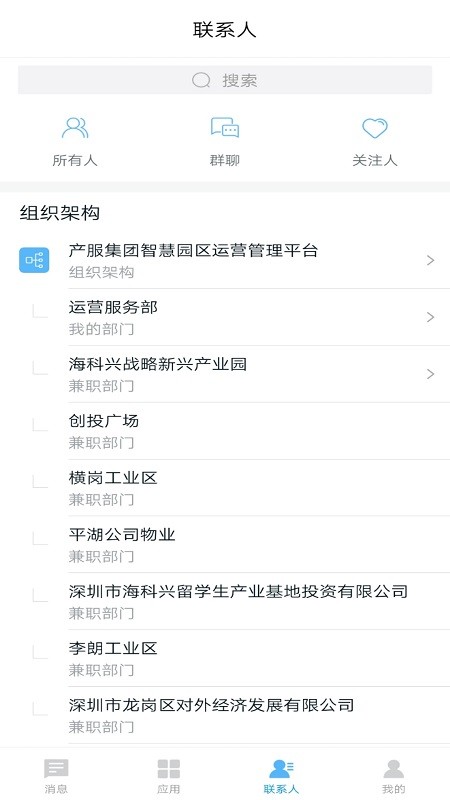Viewport: 450px width, 800px height.
Task: Open the 所有人 all-contacts icon
Action: [75, 128]
